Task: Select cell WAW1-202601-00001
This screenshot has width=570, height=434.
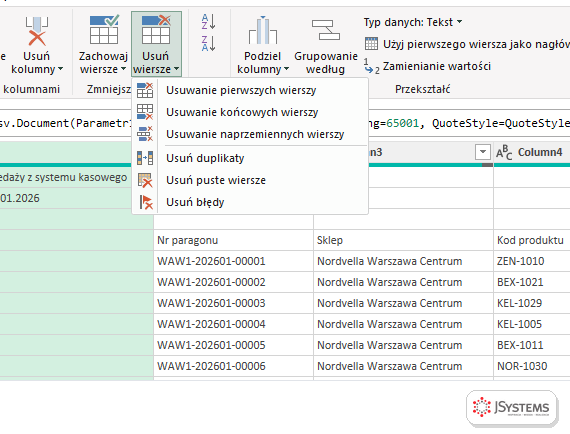Action: pyautogui.click(x=233, y=261)
